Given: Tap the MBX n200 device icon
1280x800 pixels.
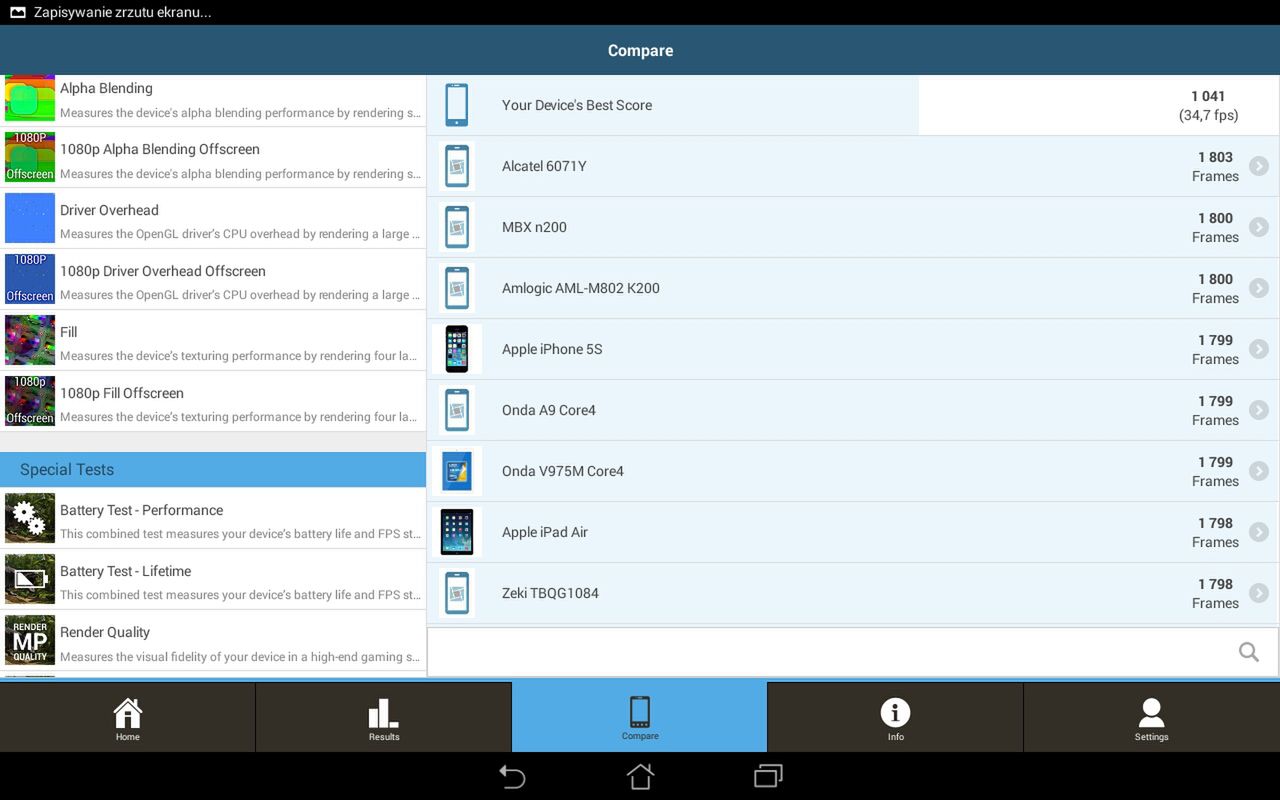Looking at the screenshot, I should pyautogui.click(x=457, y=227).
